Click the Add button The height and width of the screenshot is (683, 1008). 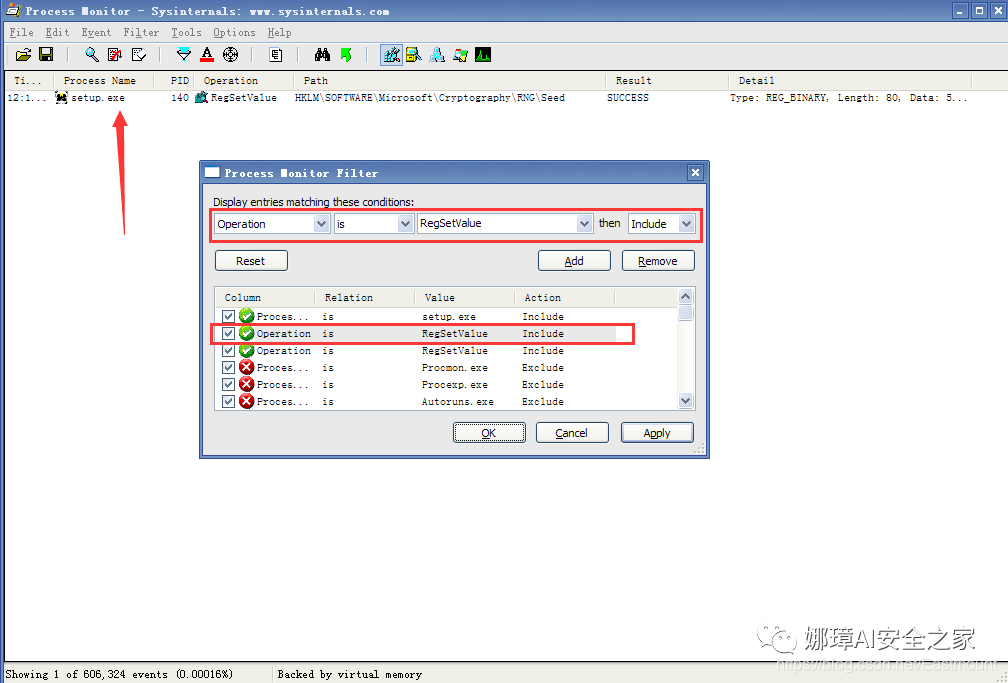pos(574,260)
